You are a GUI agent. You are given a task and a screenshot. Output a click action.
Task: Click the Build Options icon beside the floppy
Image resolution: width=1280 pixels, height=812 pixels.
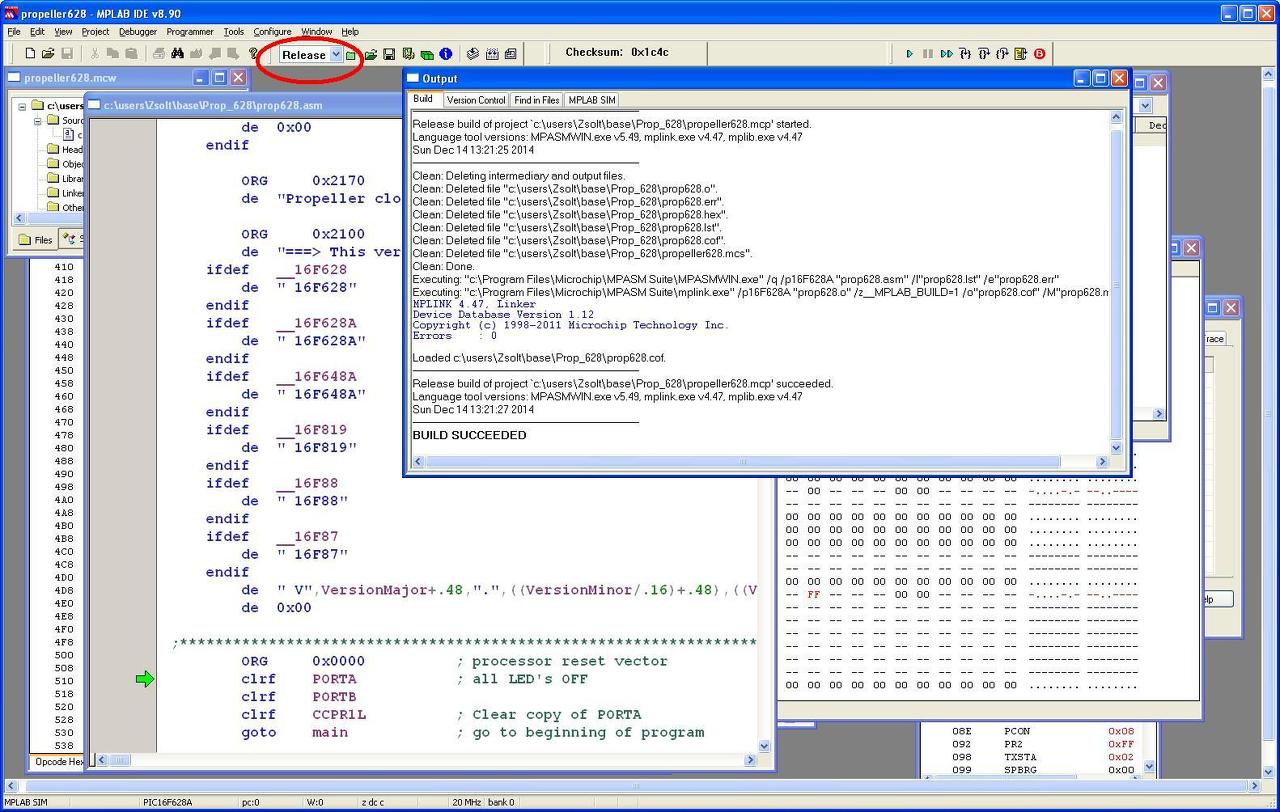click(408, 55)
